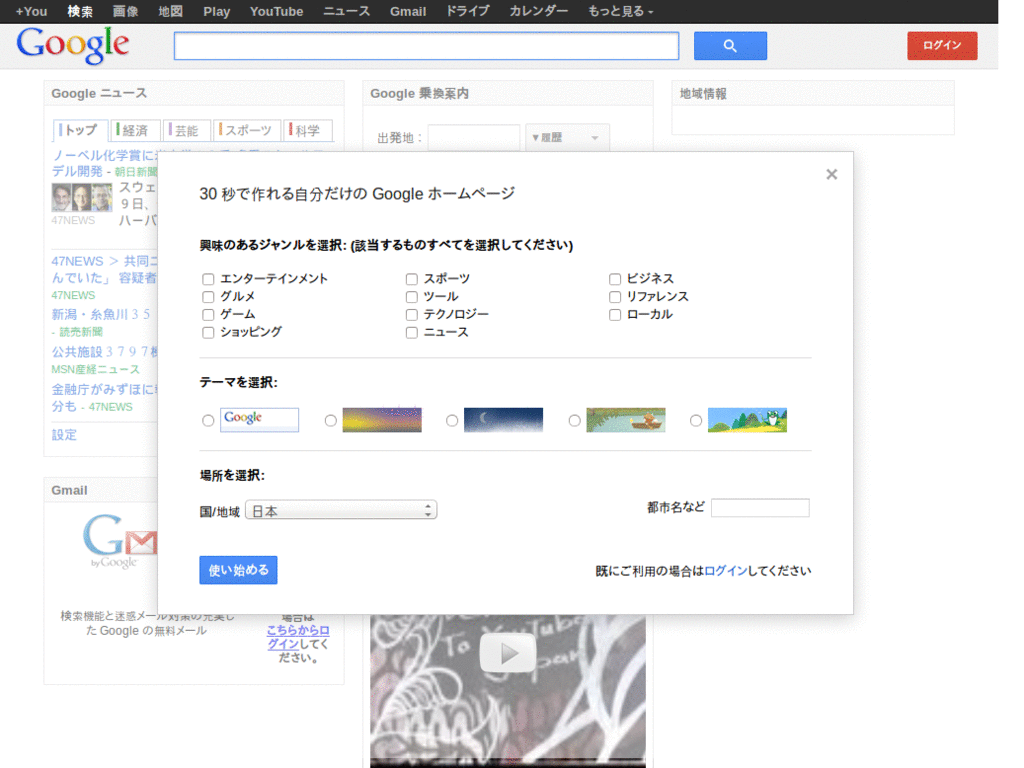Check the ローカル checkbox
The height and width of the screenshot is (768, 1024).
(615, 315)
